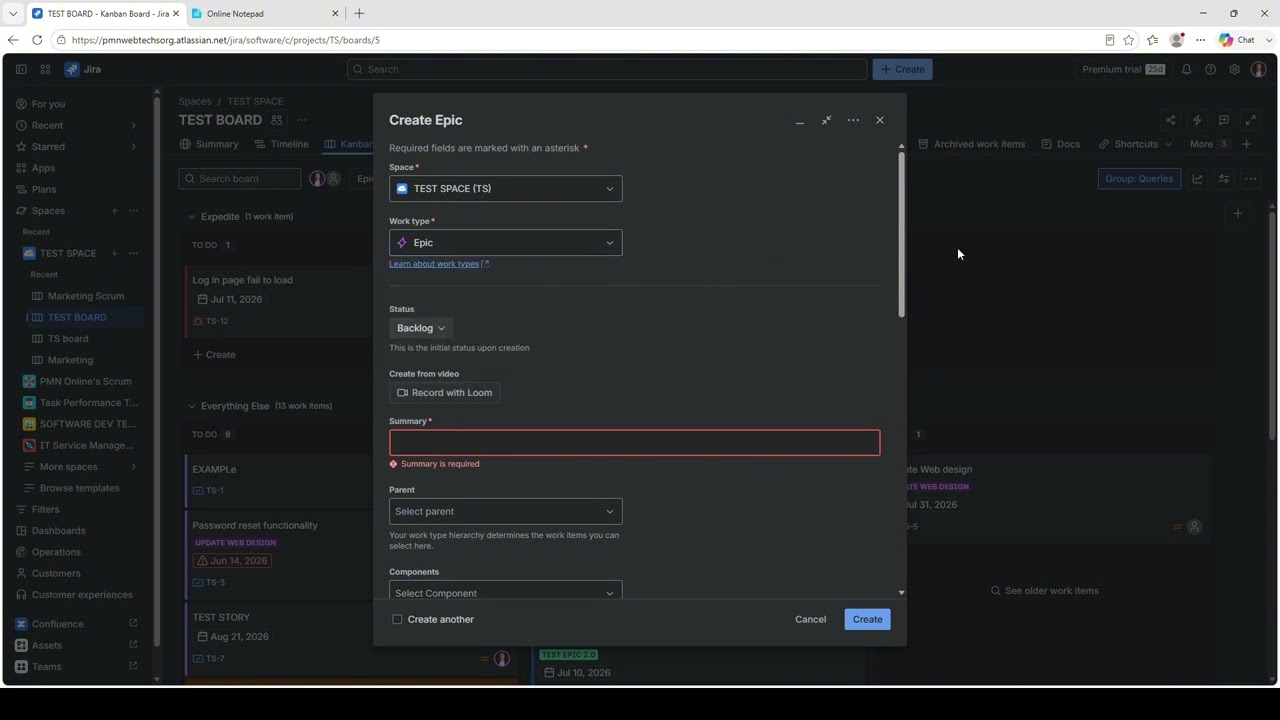The image size is (1280, 720).
Task: Open Marketing Scrum board in the sidebar
Action: click(x=86, y=296)
